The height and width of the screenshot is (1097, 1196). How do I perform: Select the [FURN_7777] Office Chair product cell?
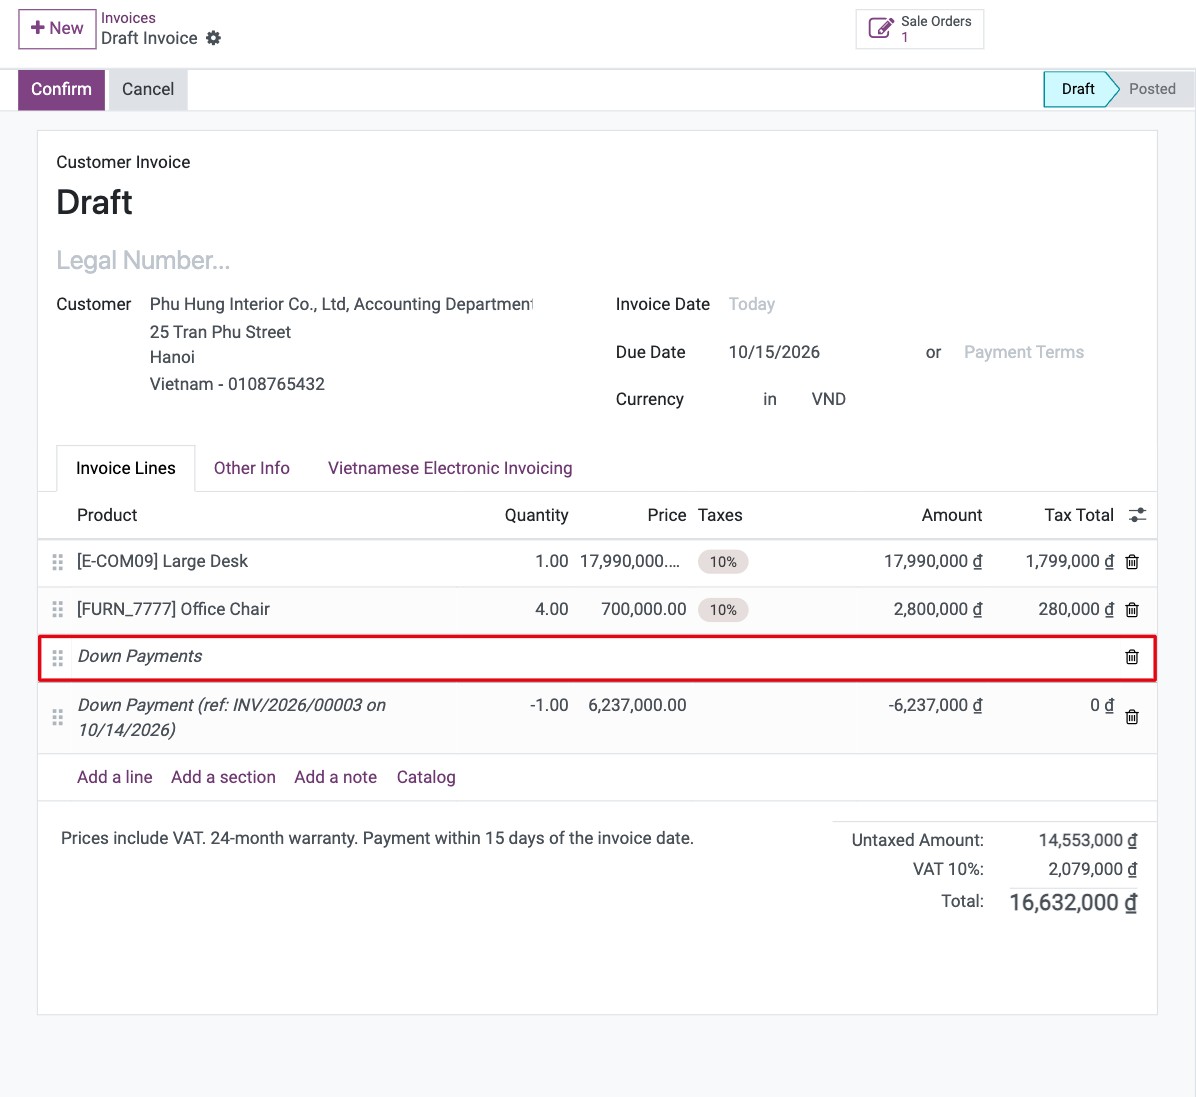(173, 610)
